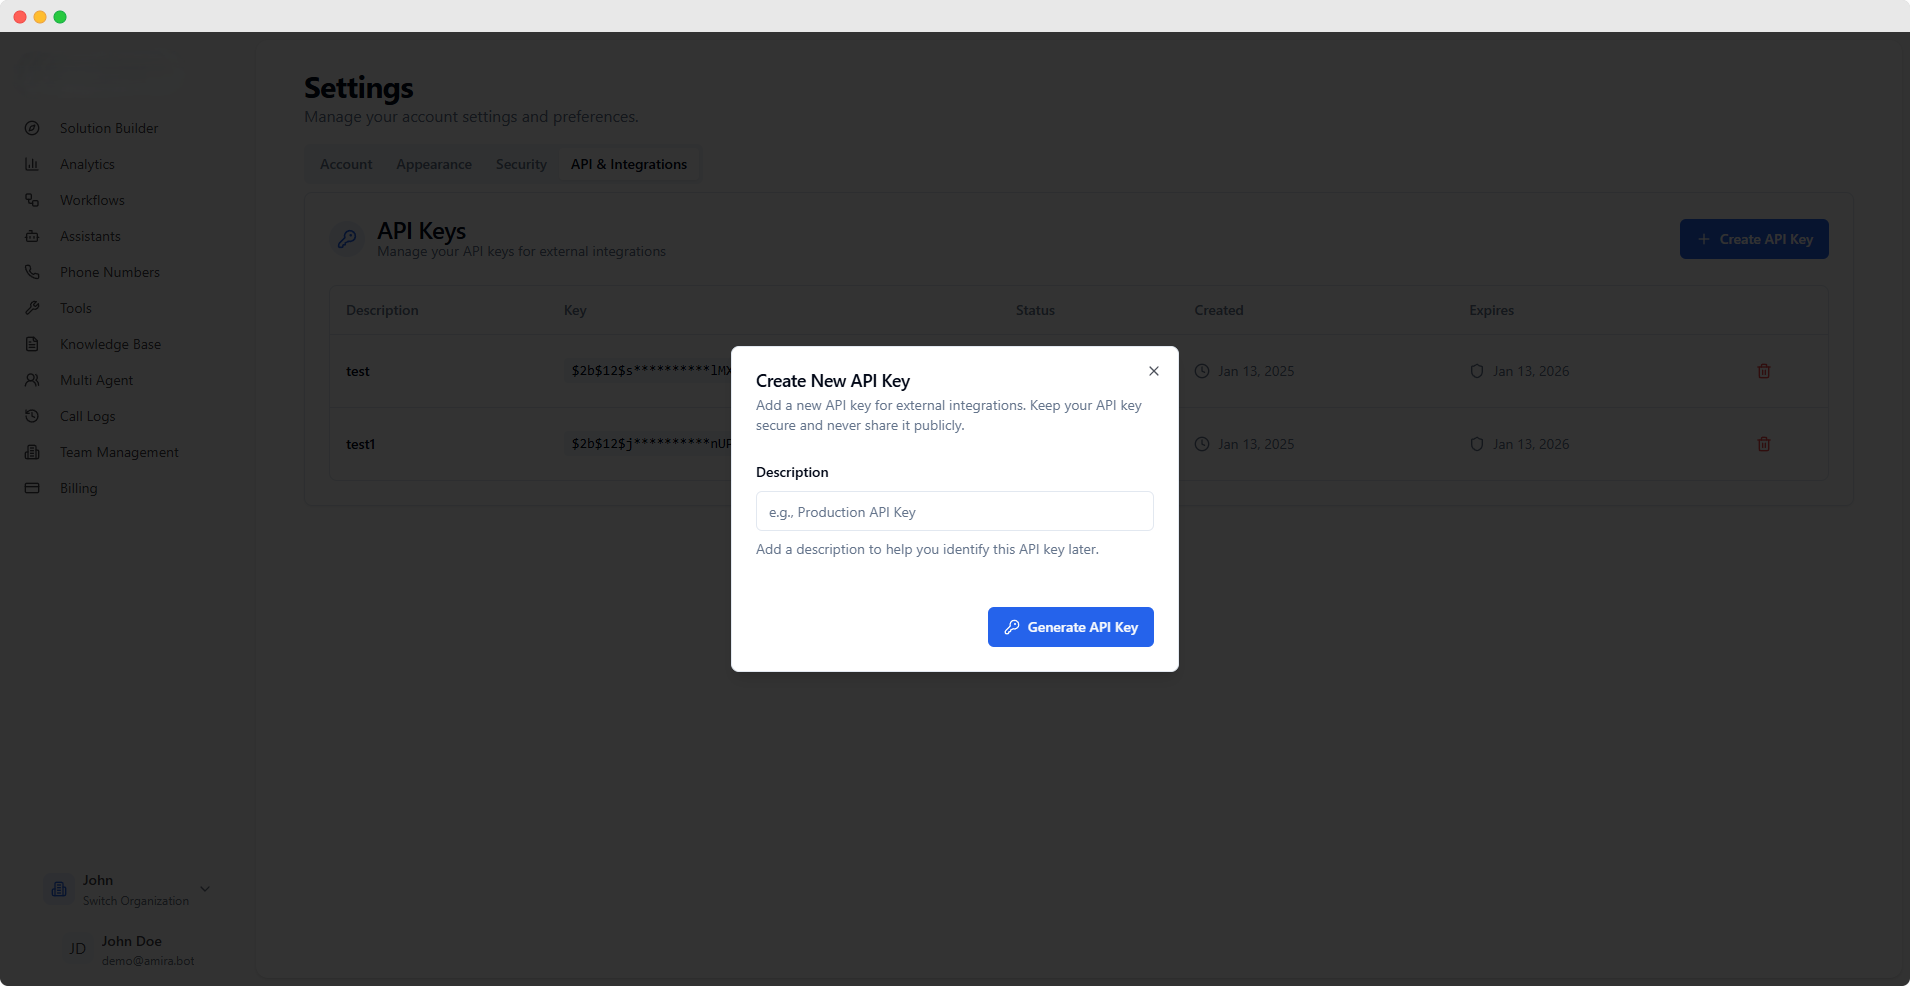Image resolution: width=1910 pixels, height=986 pixels.
Task: Delete the 'test1' API key
Action: tap(1763, 443)
